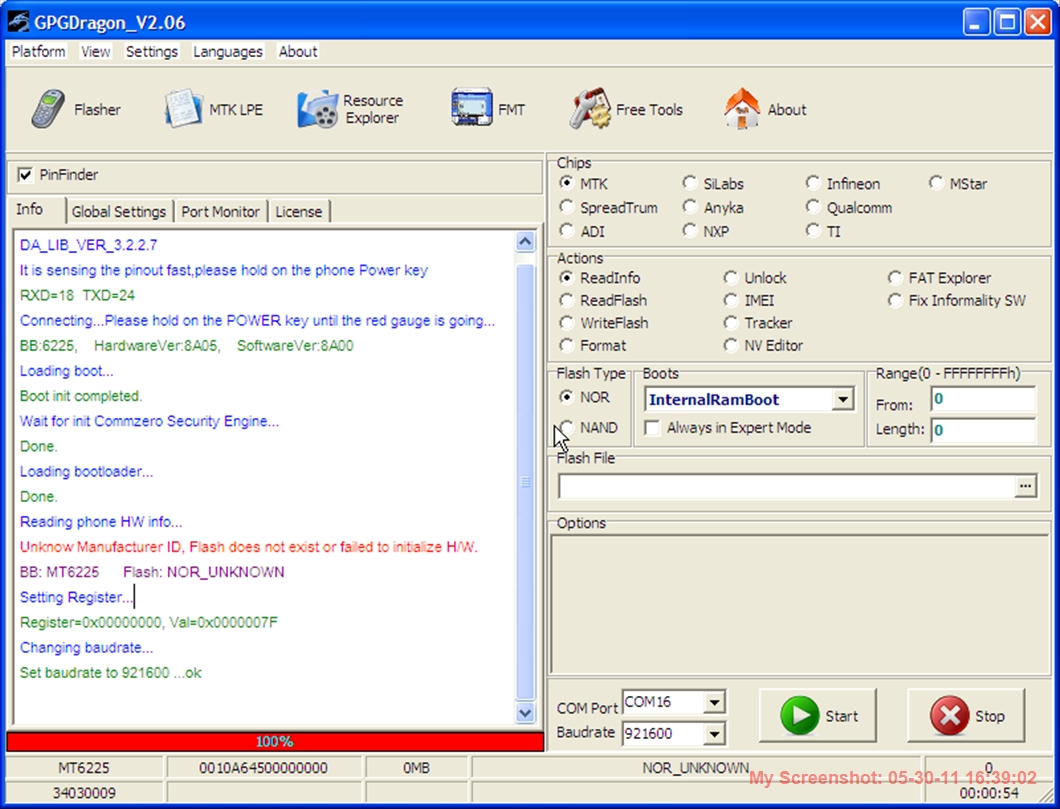Image resolution: width=1060 pixels, height=809 pixels.
Task: Open the View menu
Action: 95,51
